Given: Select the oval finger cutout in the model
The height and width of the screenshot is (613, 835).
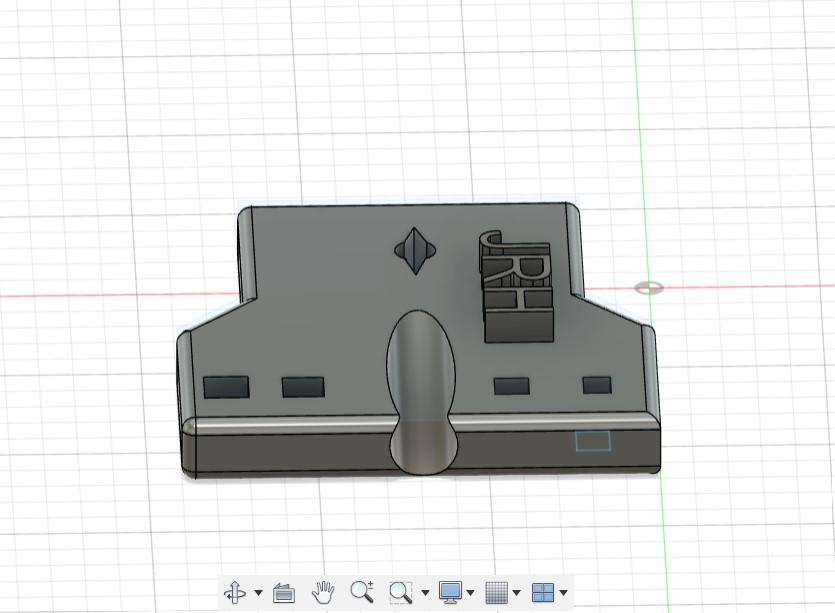Looking at the screenshot, I should [422, 393].
